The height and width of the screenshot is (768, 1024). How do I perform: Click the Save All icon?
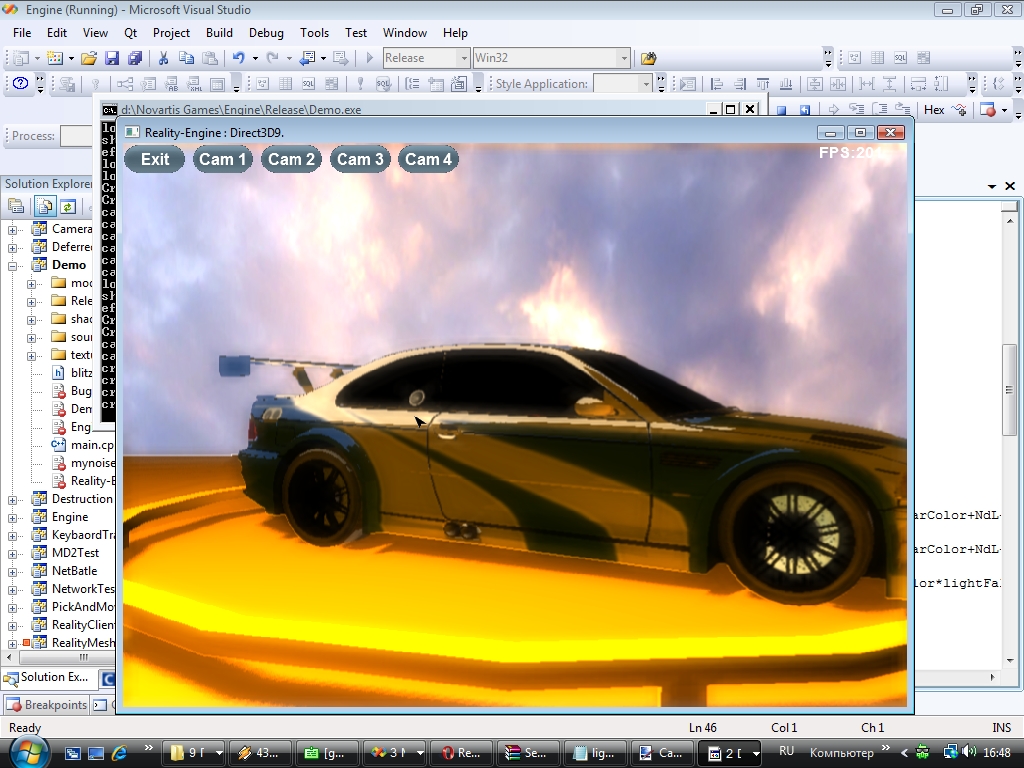click(134, 58)
